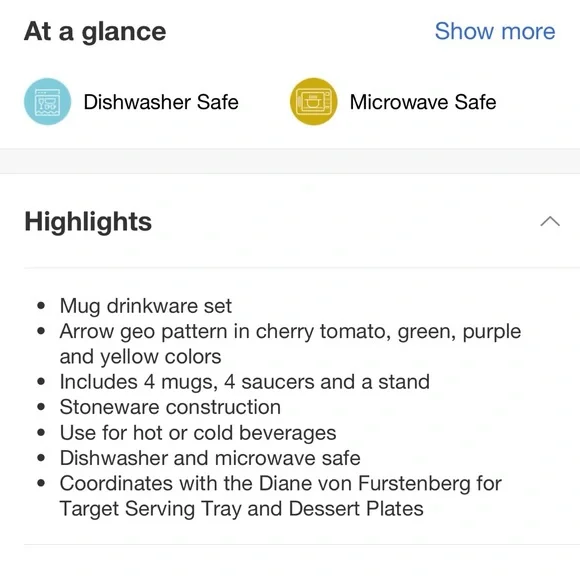Screen dimensions: 580x580
Task: Collapse the Highlights section chevron
Action: pos(550,221)
